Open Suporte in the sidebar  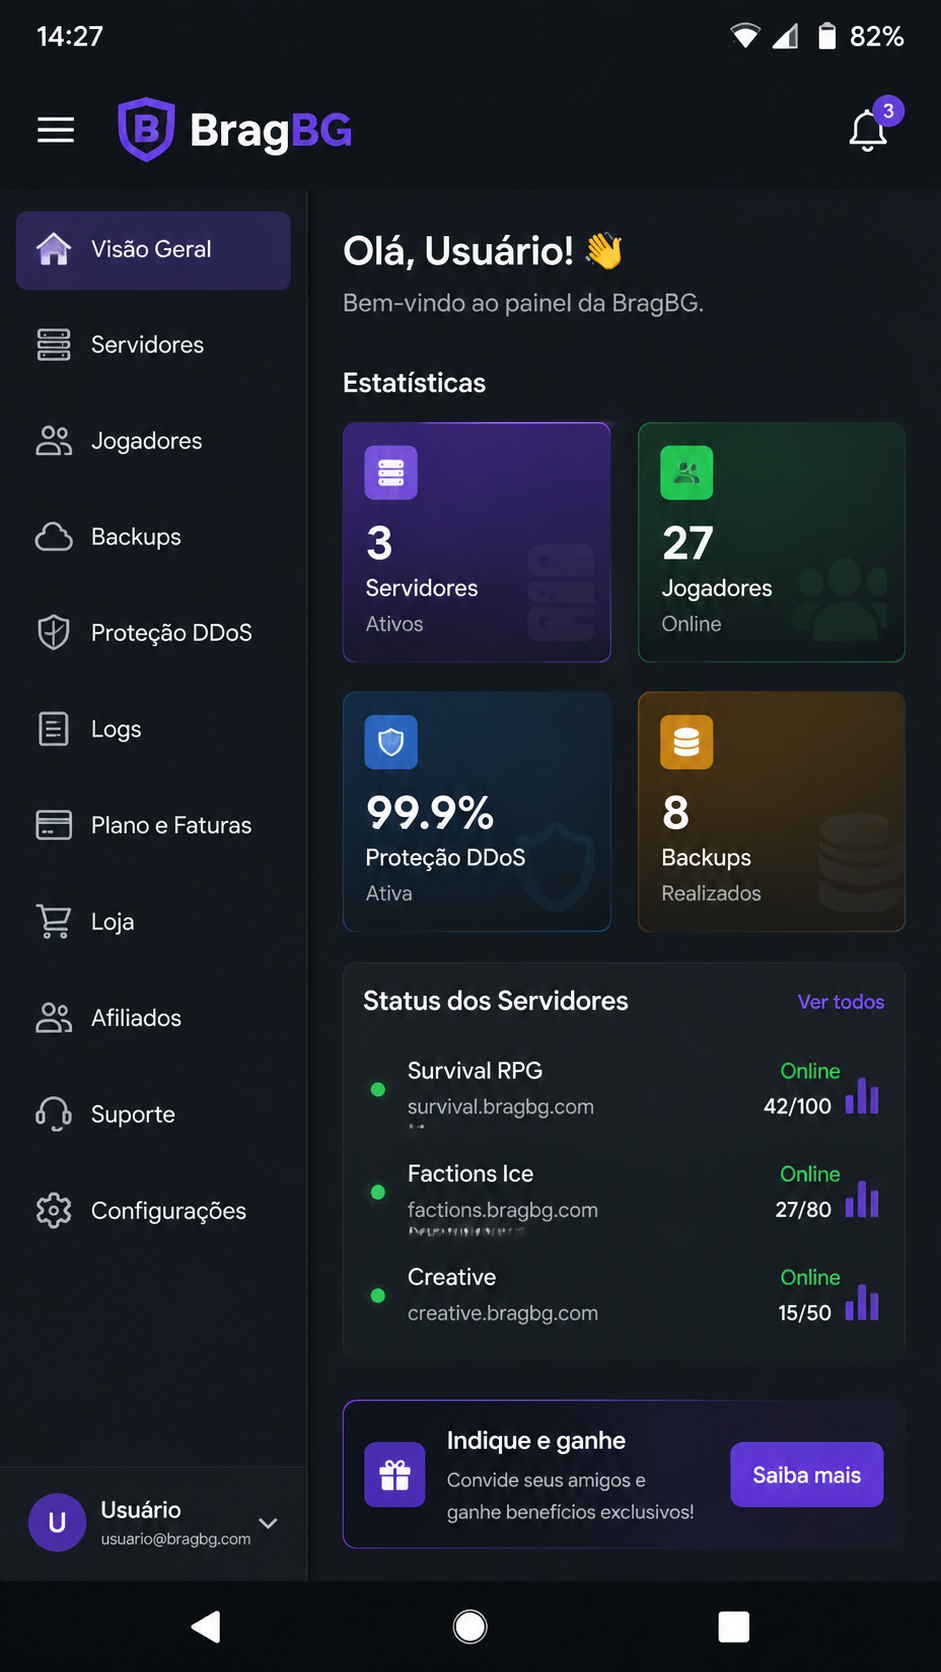tap(153, 1114)
